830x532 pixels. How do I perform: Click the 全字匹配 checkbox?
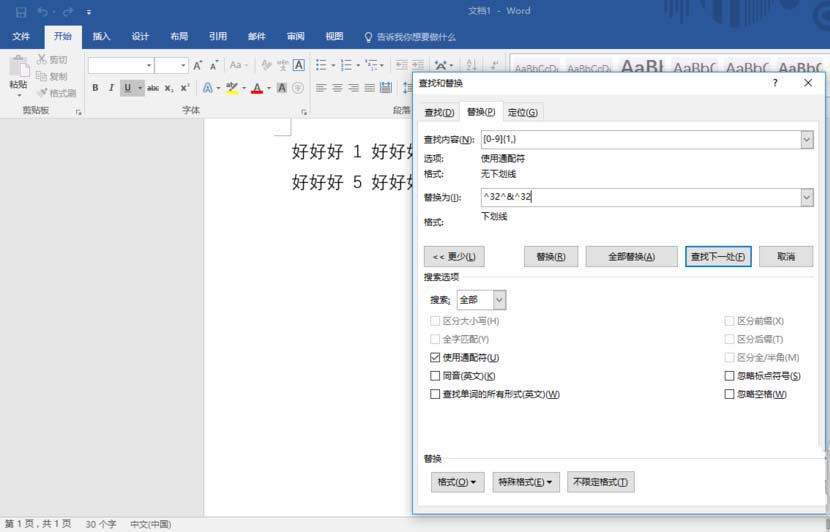(x=435, y=339)
